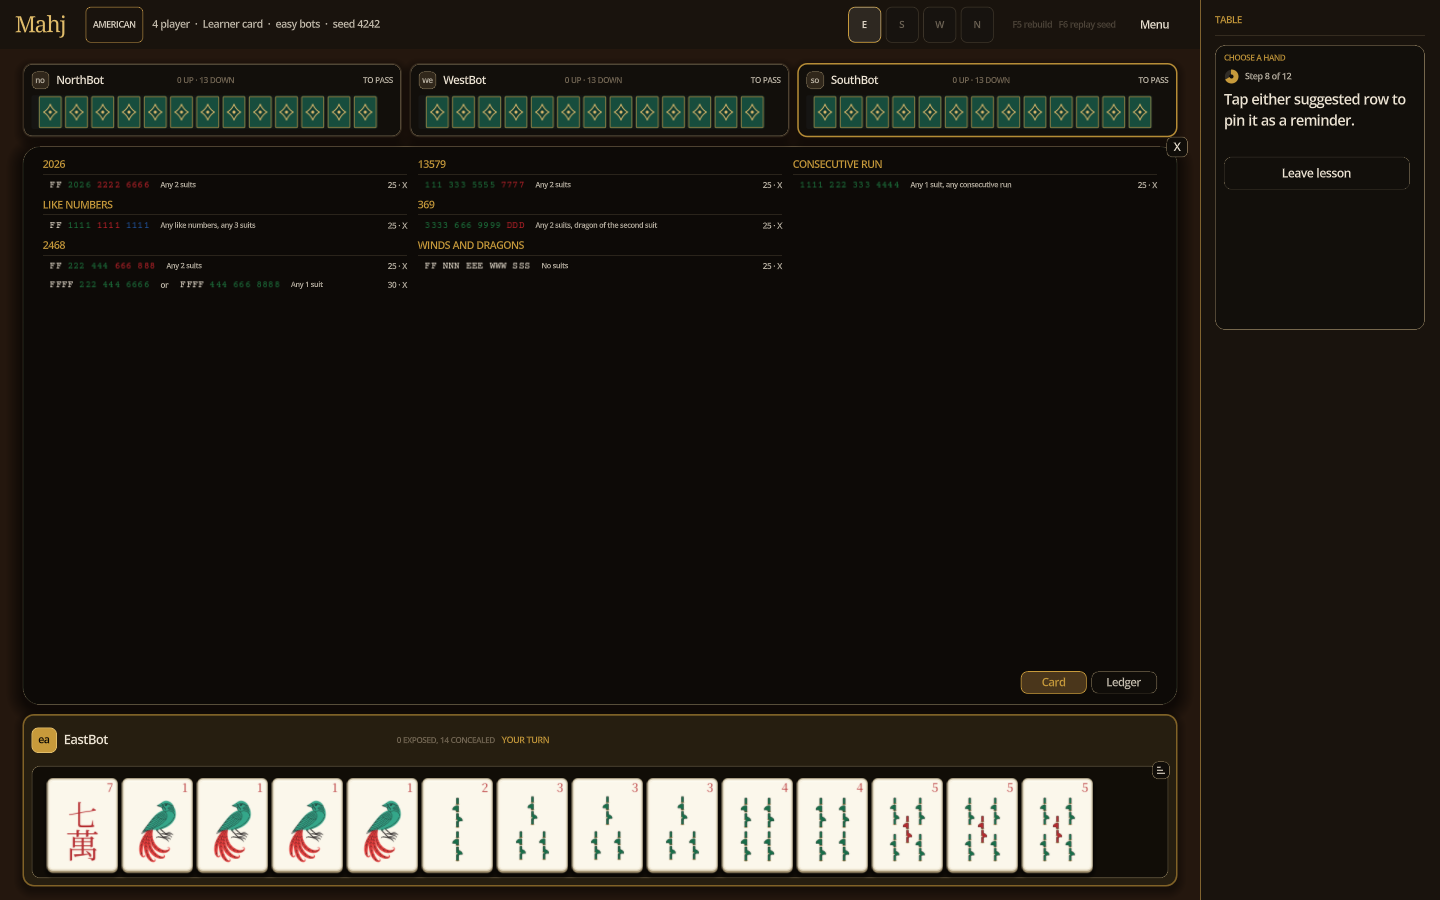Switch view to East seat toggle
The image size is (1440, 900).
coord(864,25)
